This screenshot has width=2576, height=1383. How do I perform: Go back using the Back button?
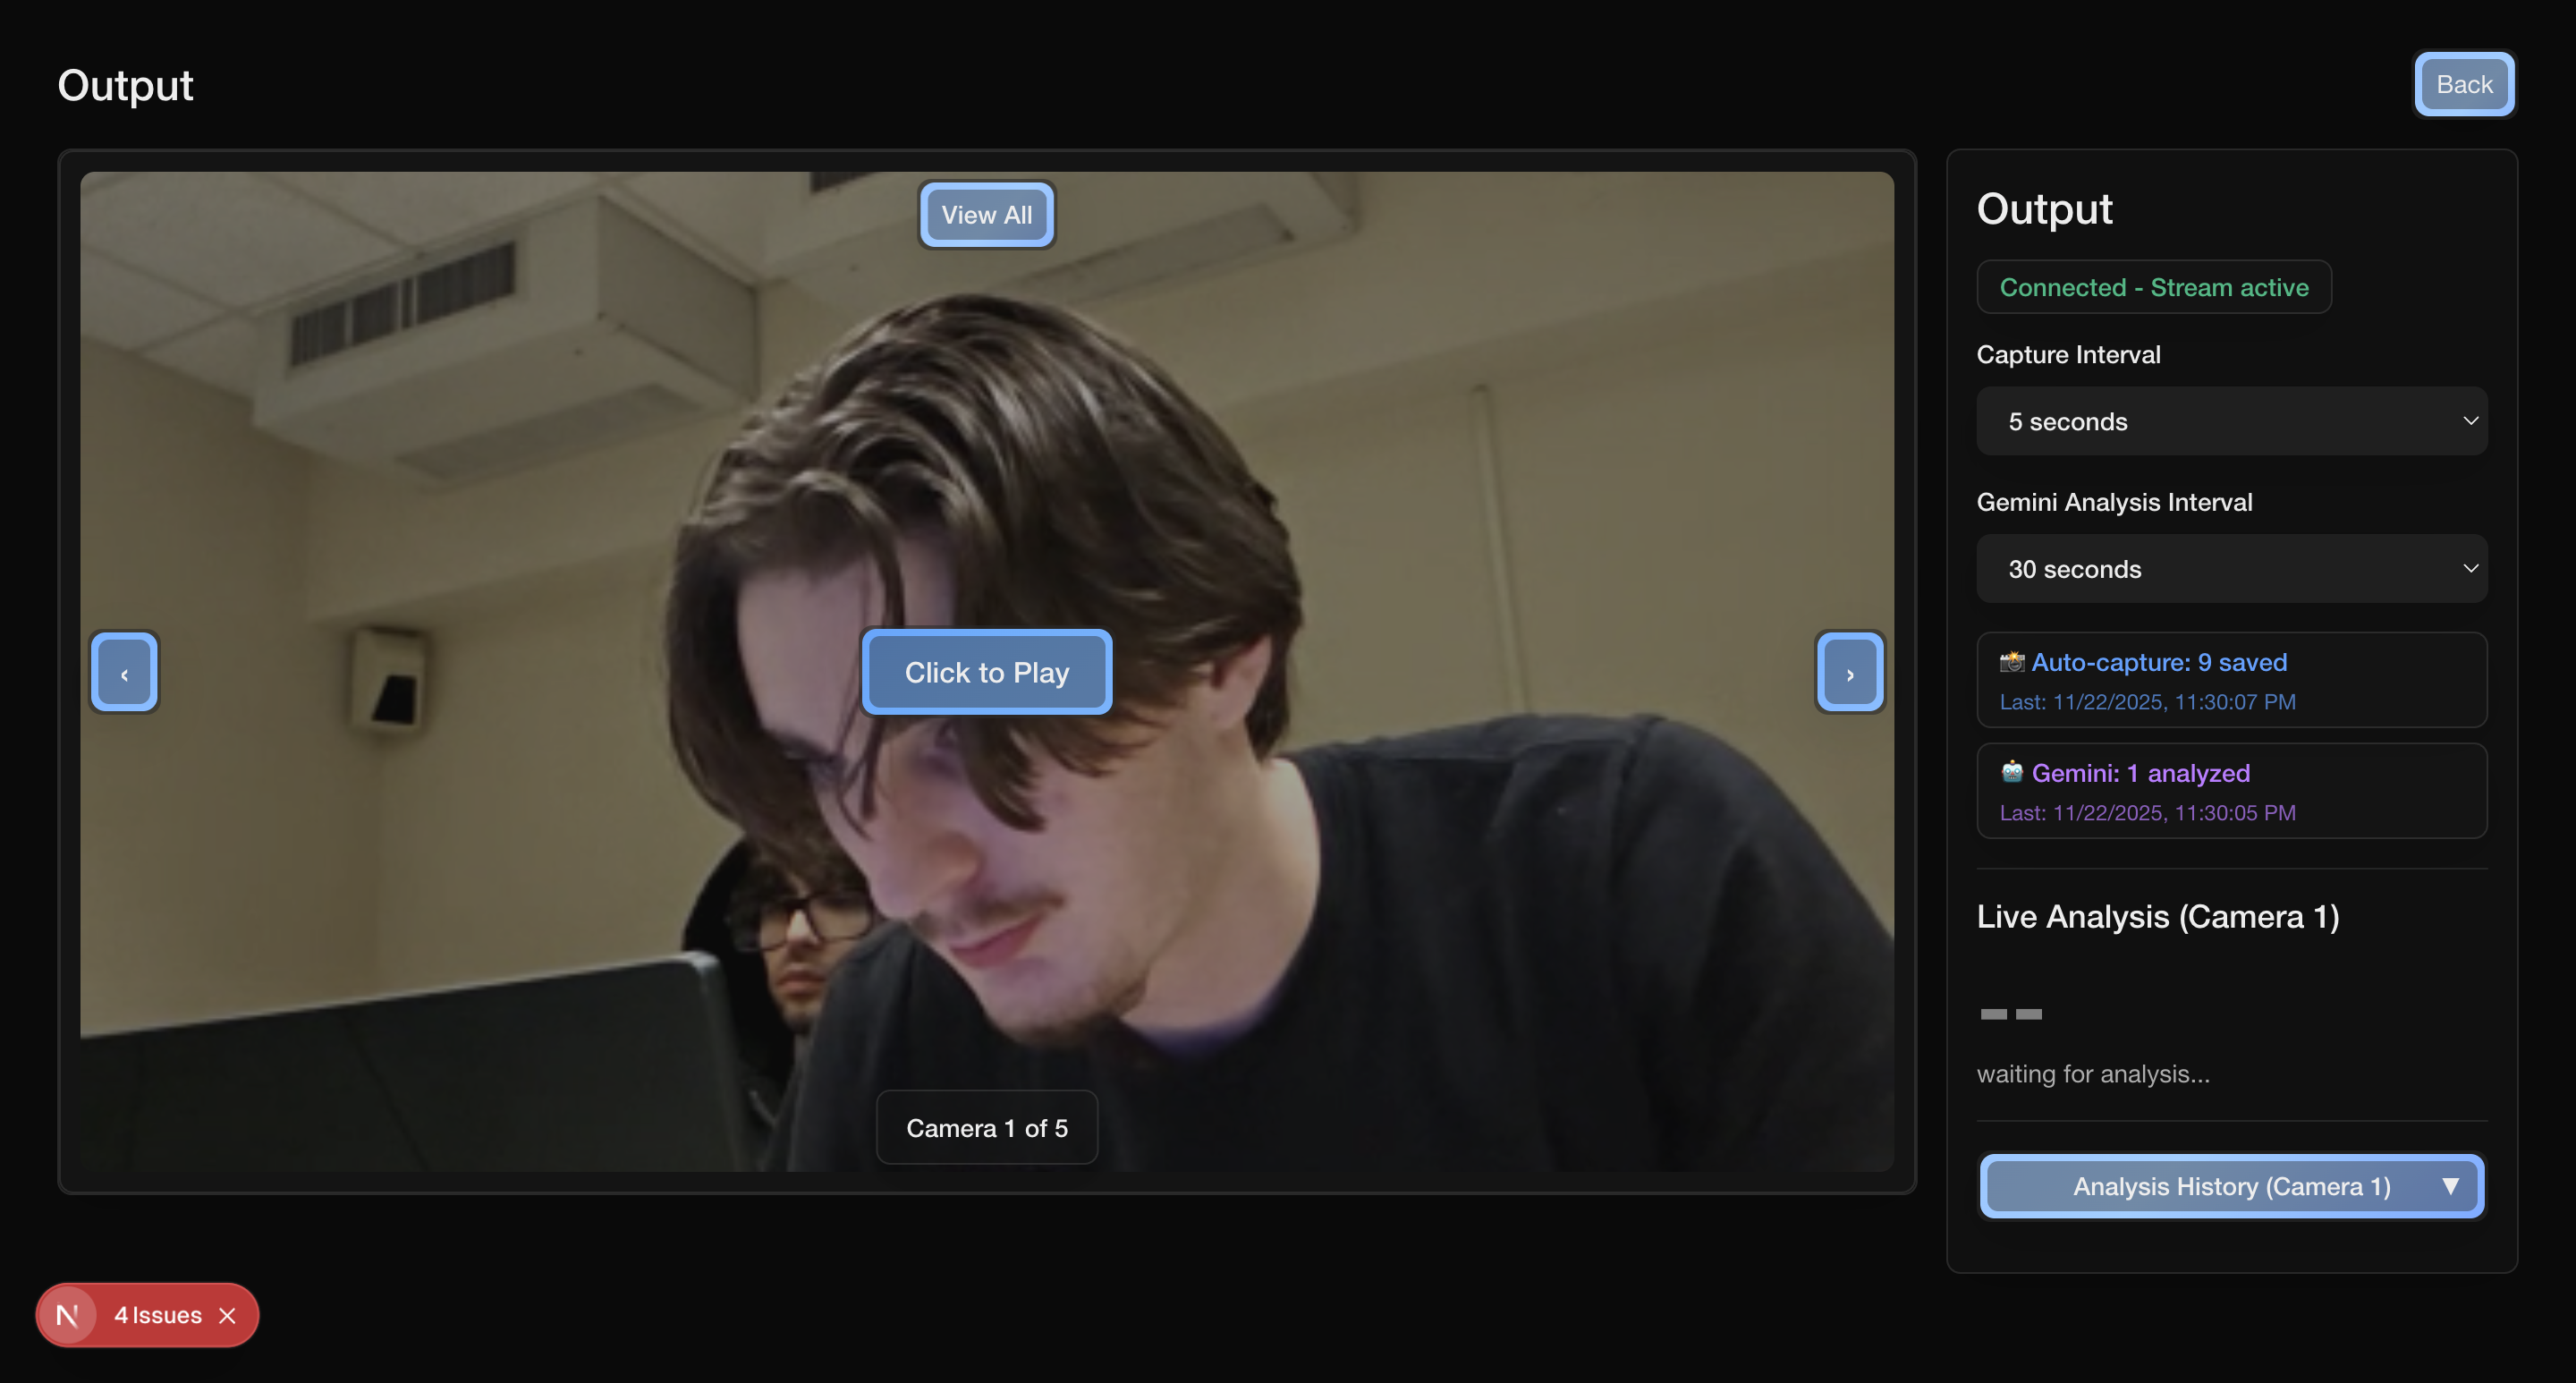click(2463, 85)
